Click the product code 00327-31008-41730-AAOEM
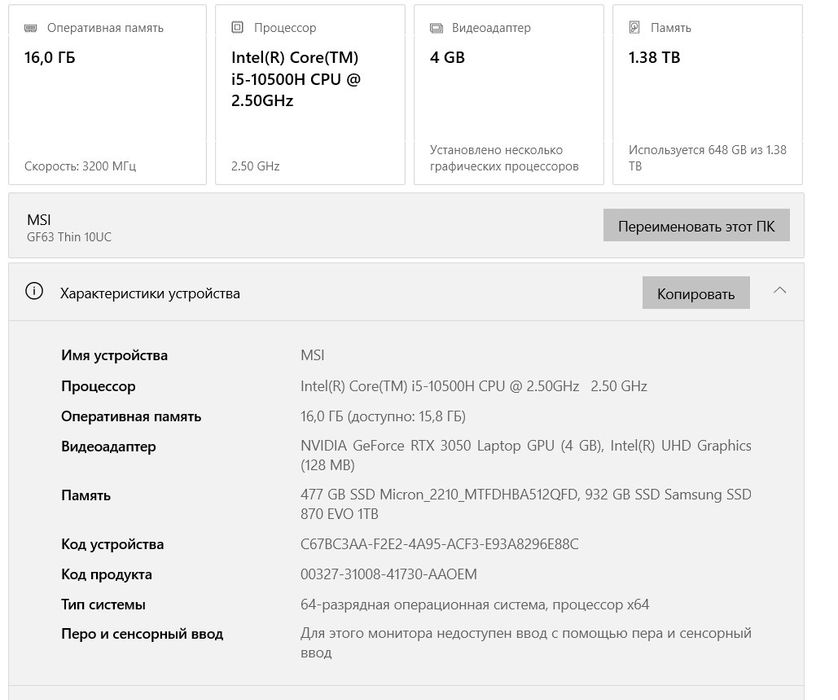 tap(389, 574)
